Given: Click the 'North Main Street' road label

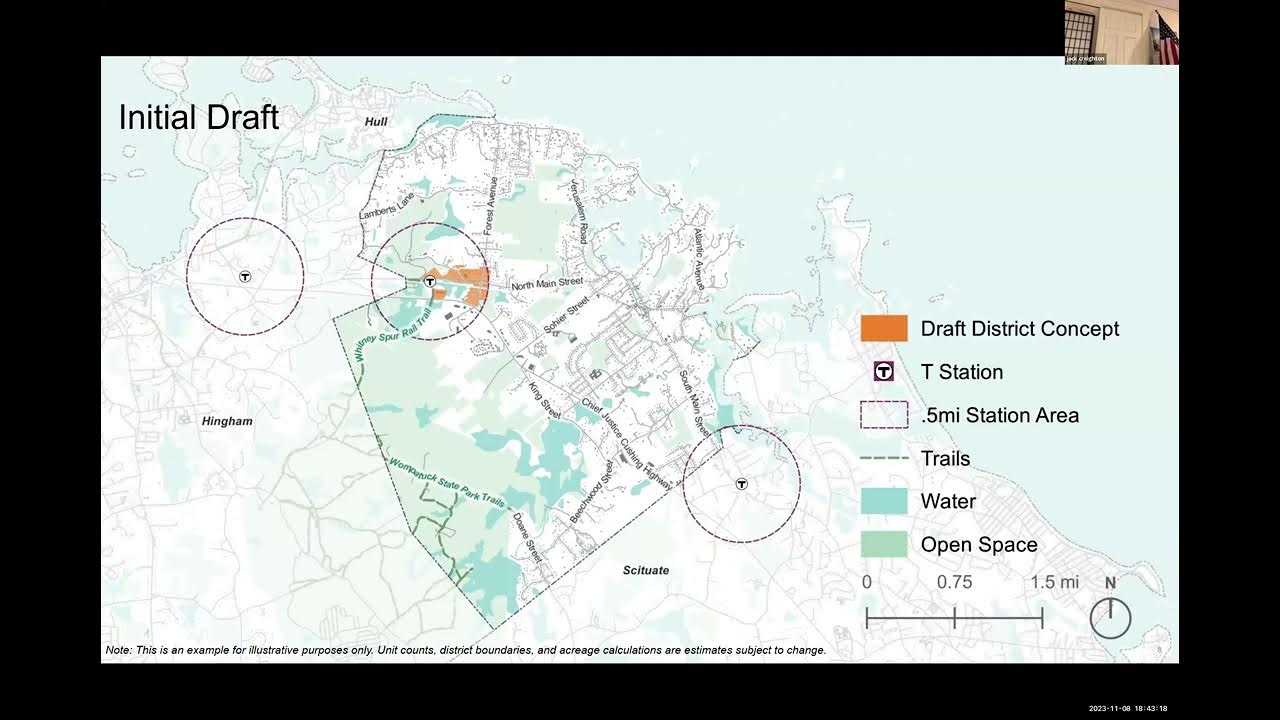Looking at the screenshot, I should (547, 285).
